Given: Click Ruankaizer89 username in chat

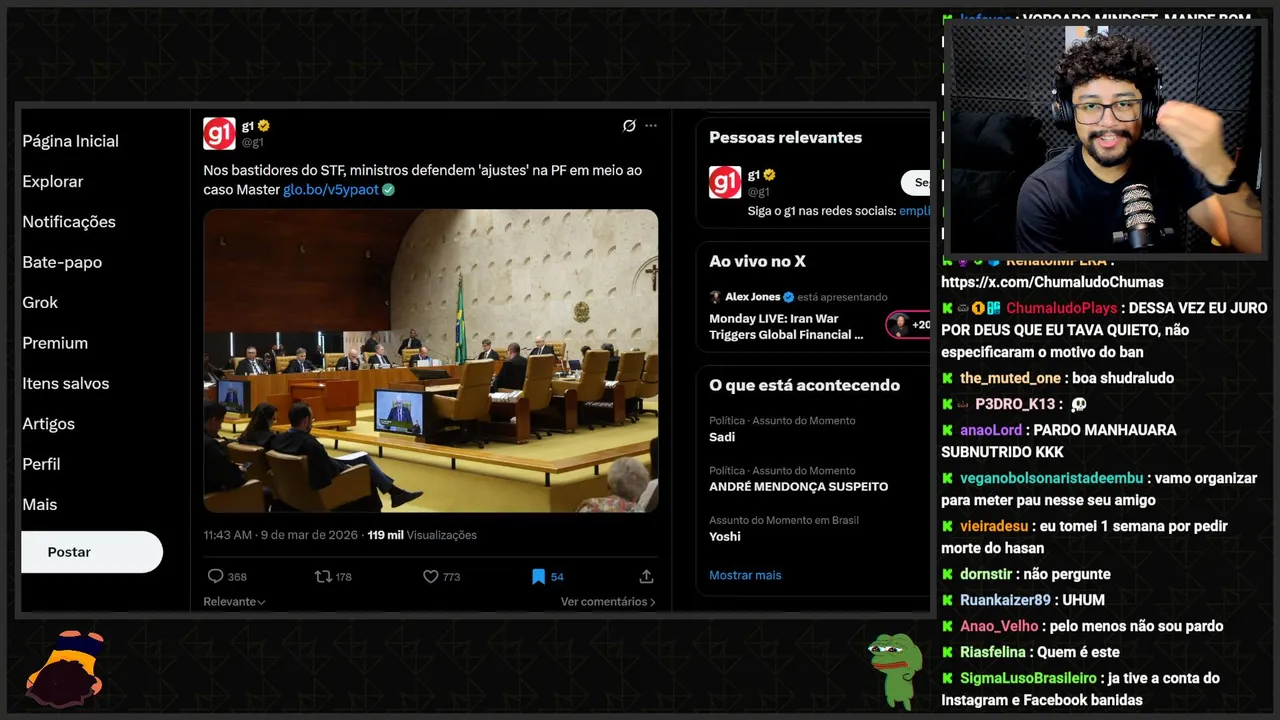Looking at the screenshot, I should click(1005, 600).
